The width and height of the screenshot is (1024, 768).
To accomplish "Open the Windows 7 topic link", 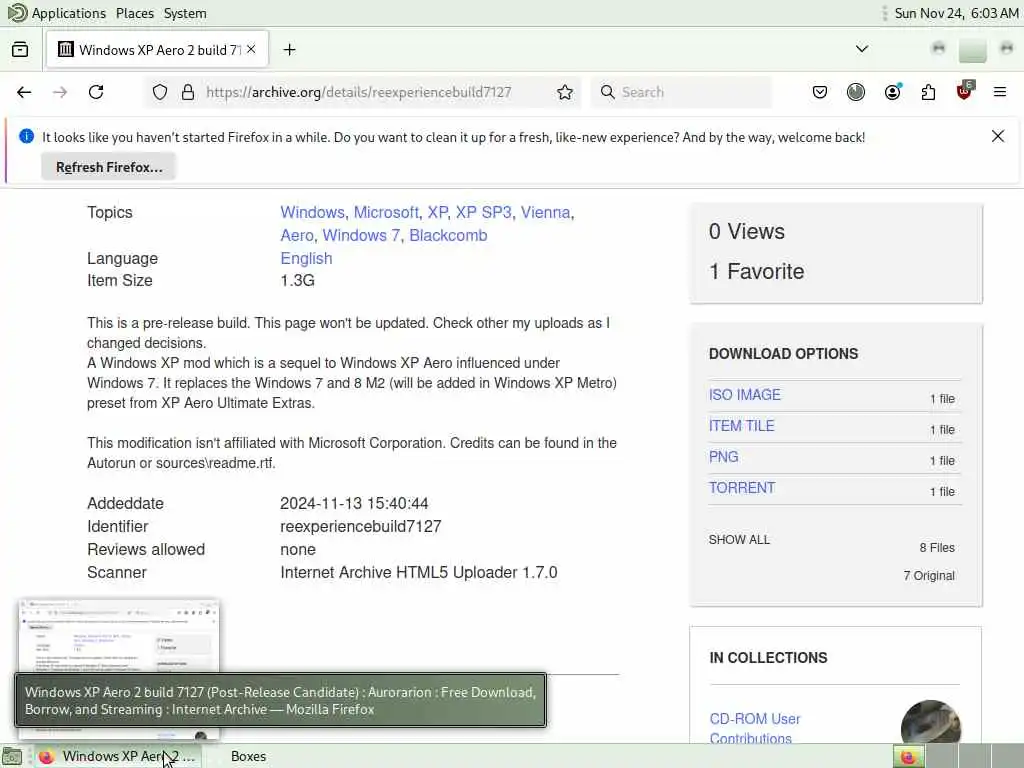I will tap(361, 235).
